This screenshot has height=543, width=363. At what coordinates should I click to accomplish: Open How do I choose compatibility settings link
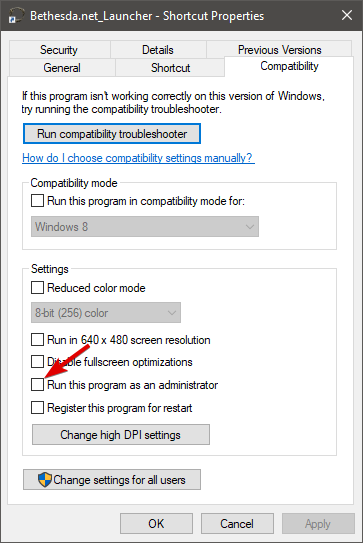[138, 158]
